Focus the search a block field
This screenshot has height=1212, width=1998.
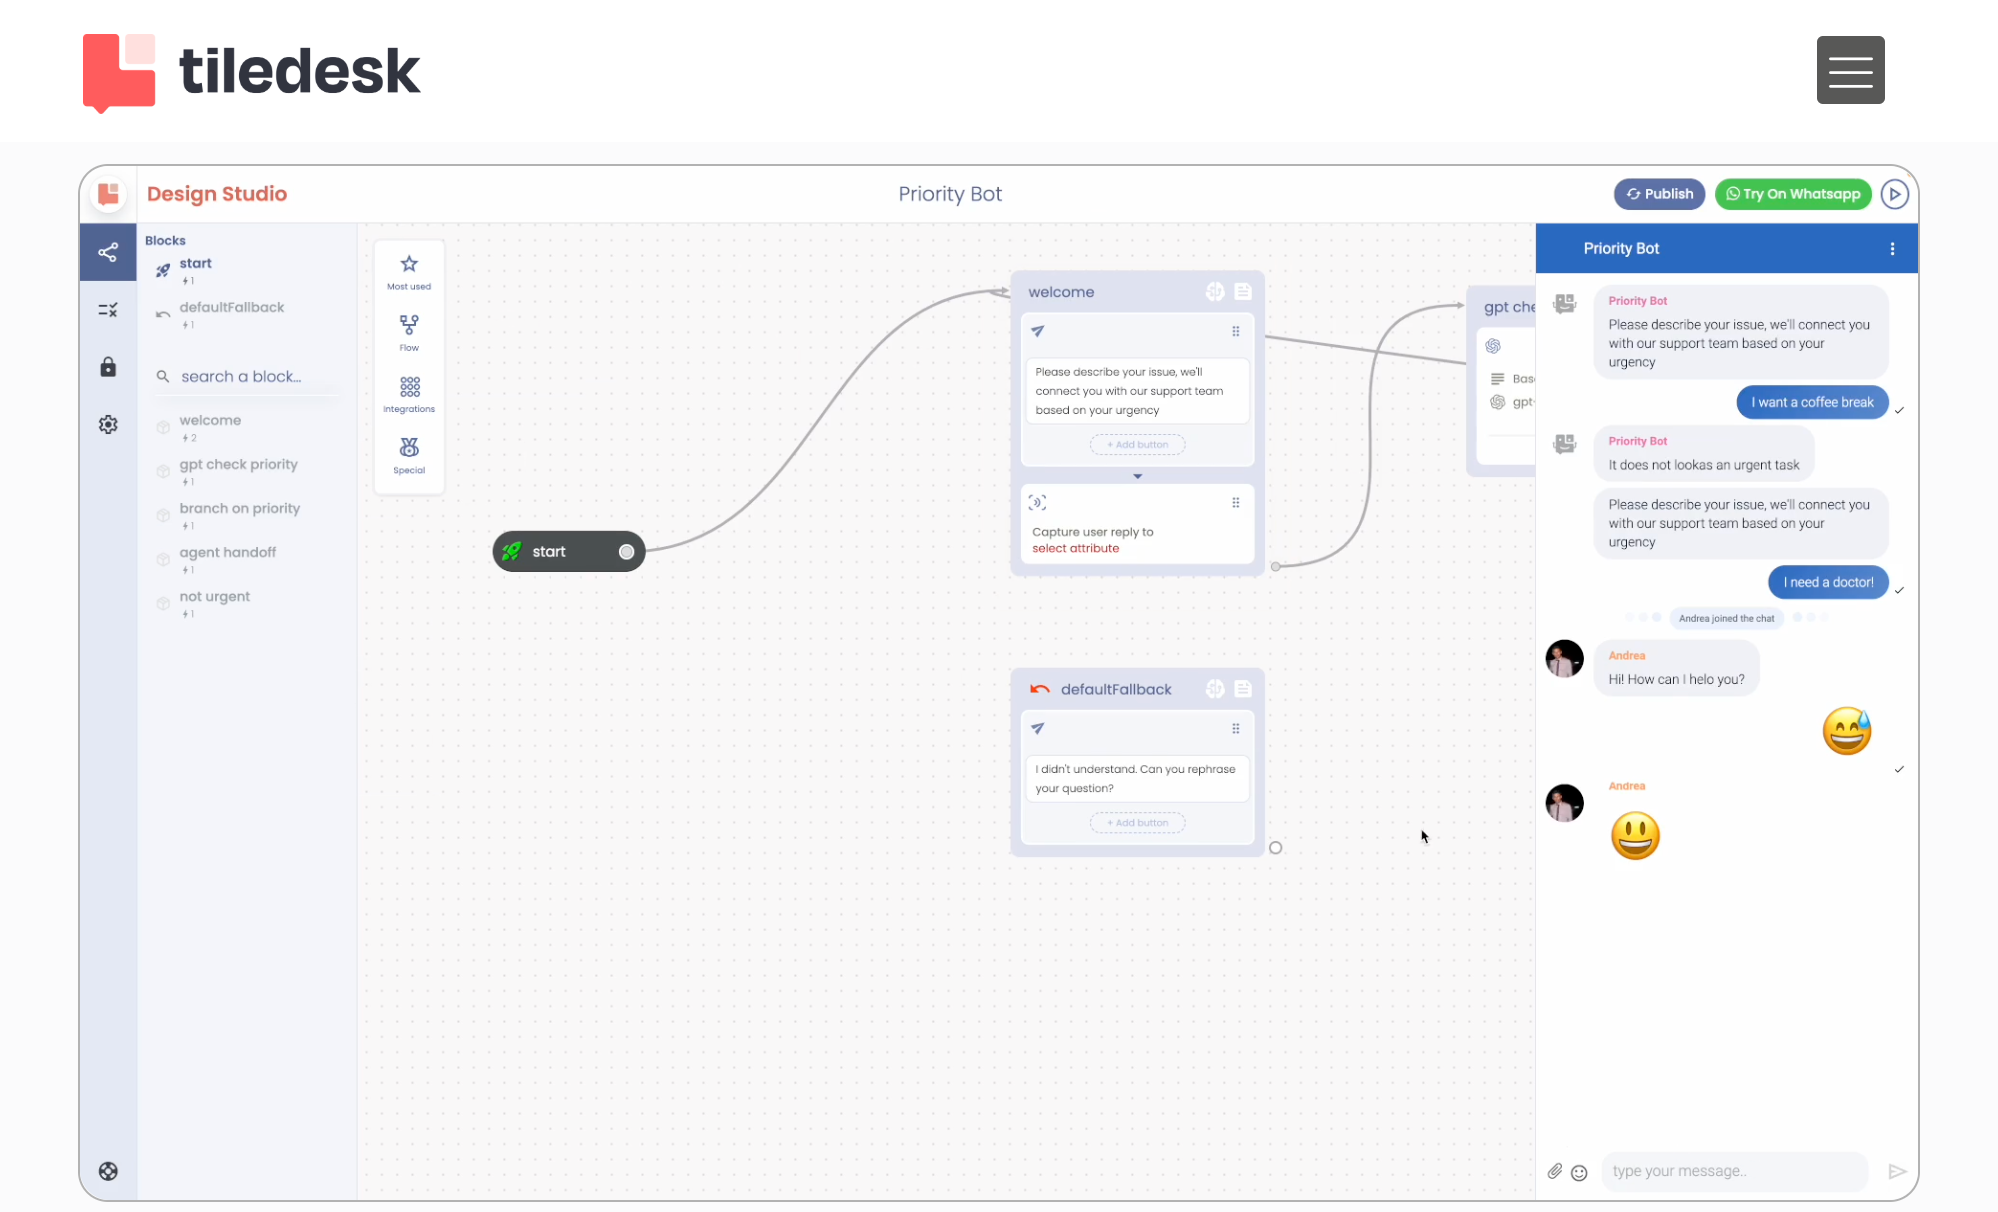(x=246, y=377)
